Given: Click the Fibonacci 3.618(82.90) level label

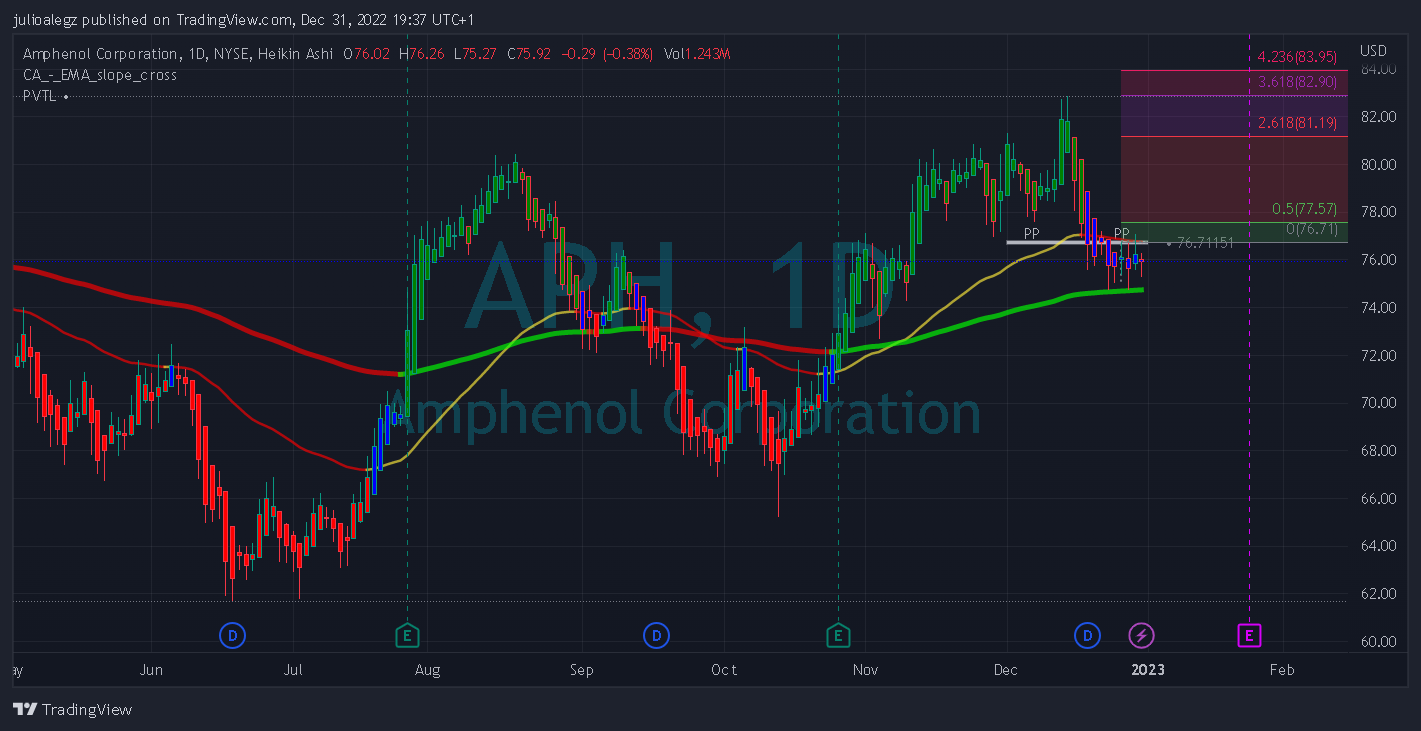Looking at the screenshot, I should (x=1297, y=81).
